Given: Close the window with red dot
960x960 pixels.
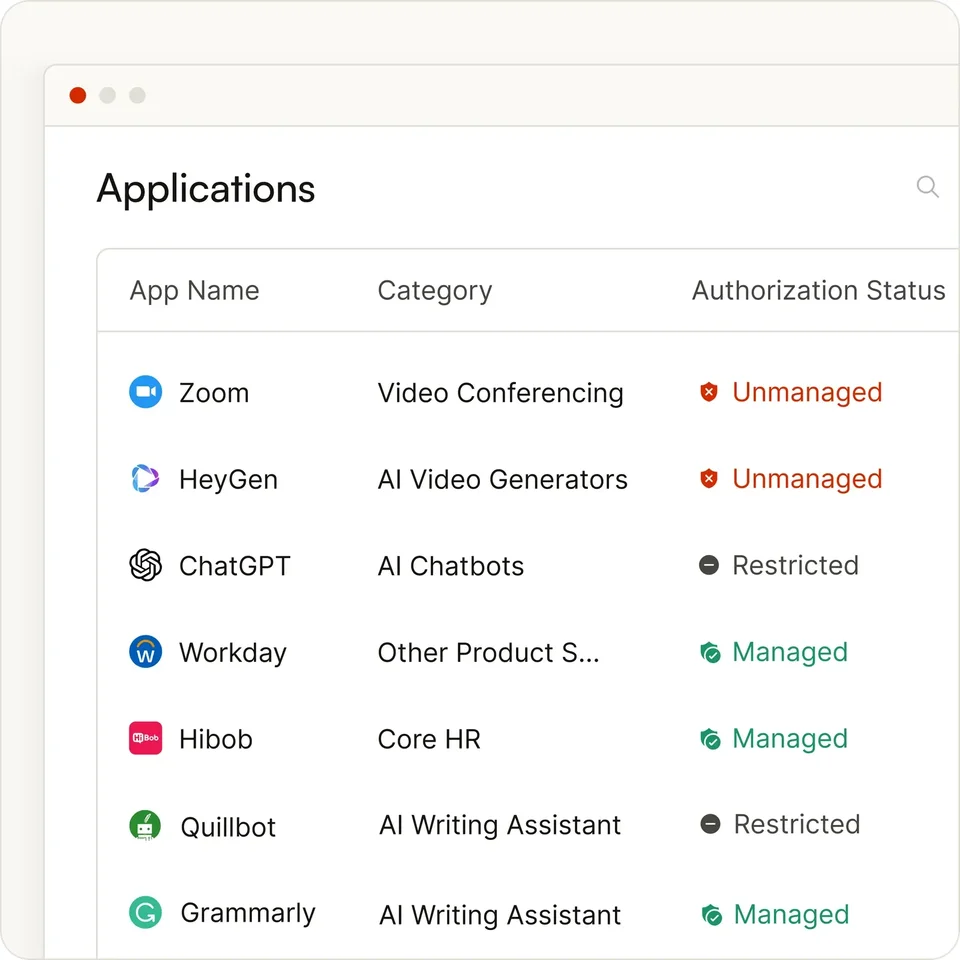Looking at the screenshot, I should pyautogui.click(x=78, y=96).
